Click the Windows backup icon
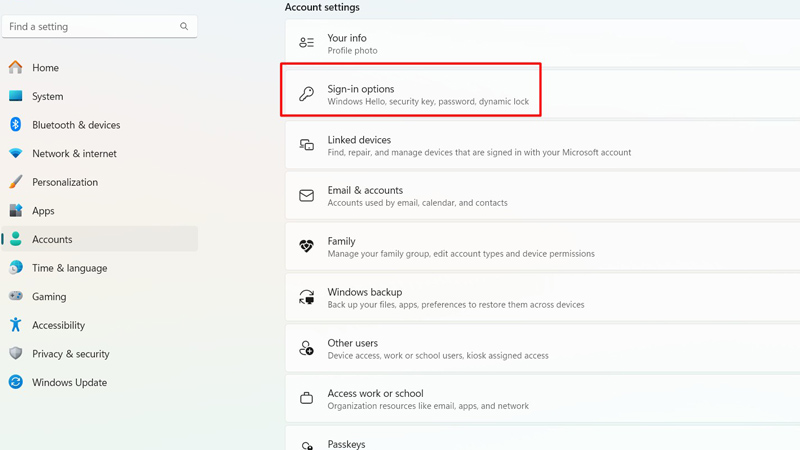 point(306,297)
